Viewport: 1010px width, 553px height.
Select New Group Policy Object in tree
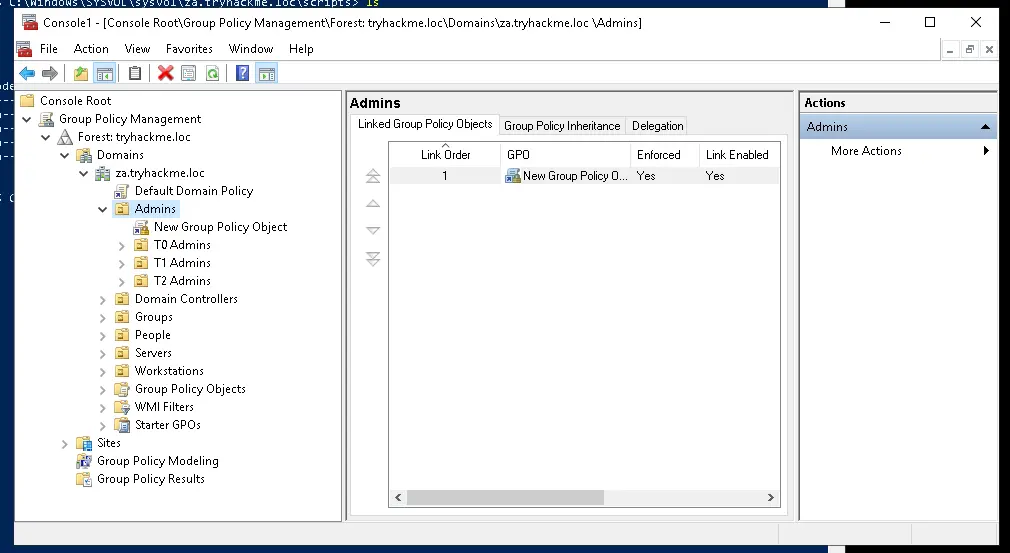(220, 227)
